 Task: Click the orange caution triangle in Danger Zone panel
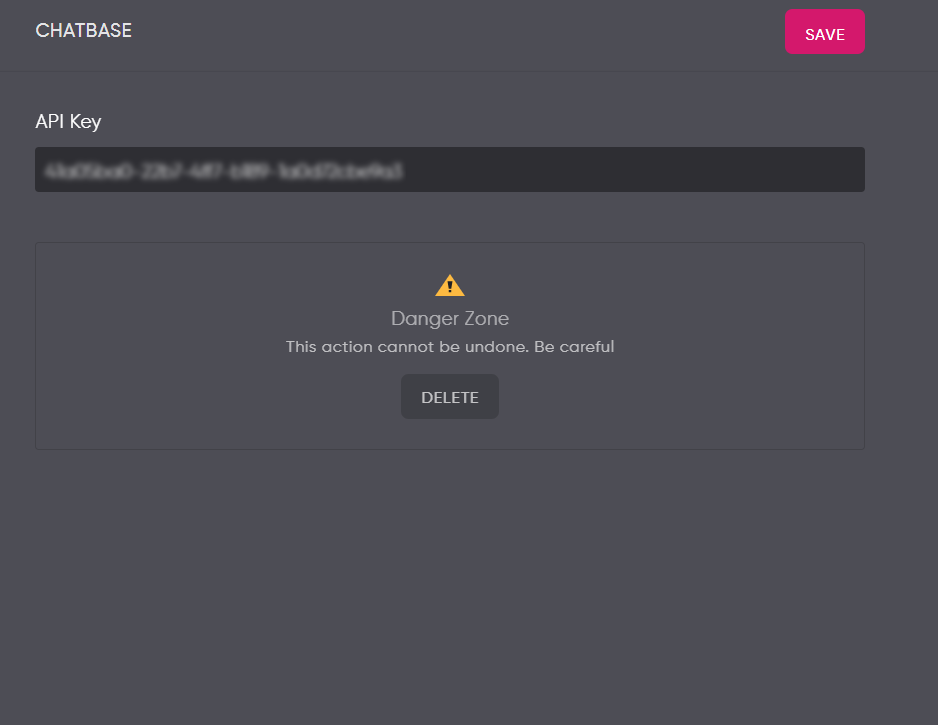coord(450,285)
